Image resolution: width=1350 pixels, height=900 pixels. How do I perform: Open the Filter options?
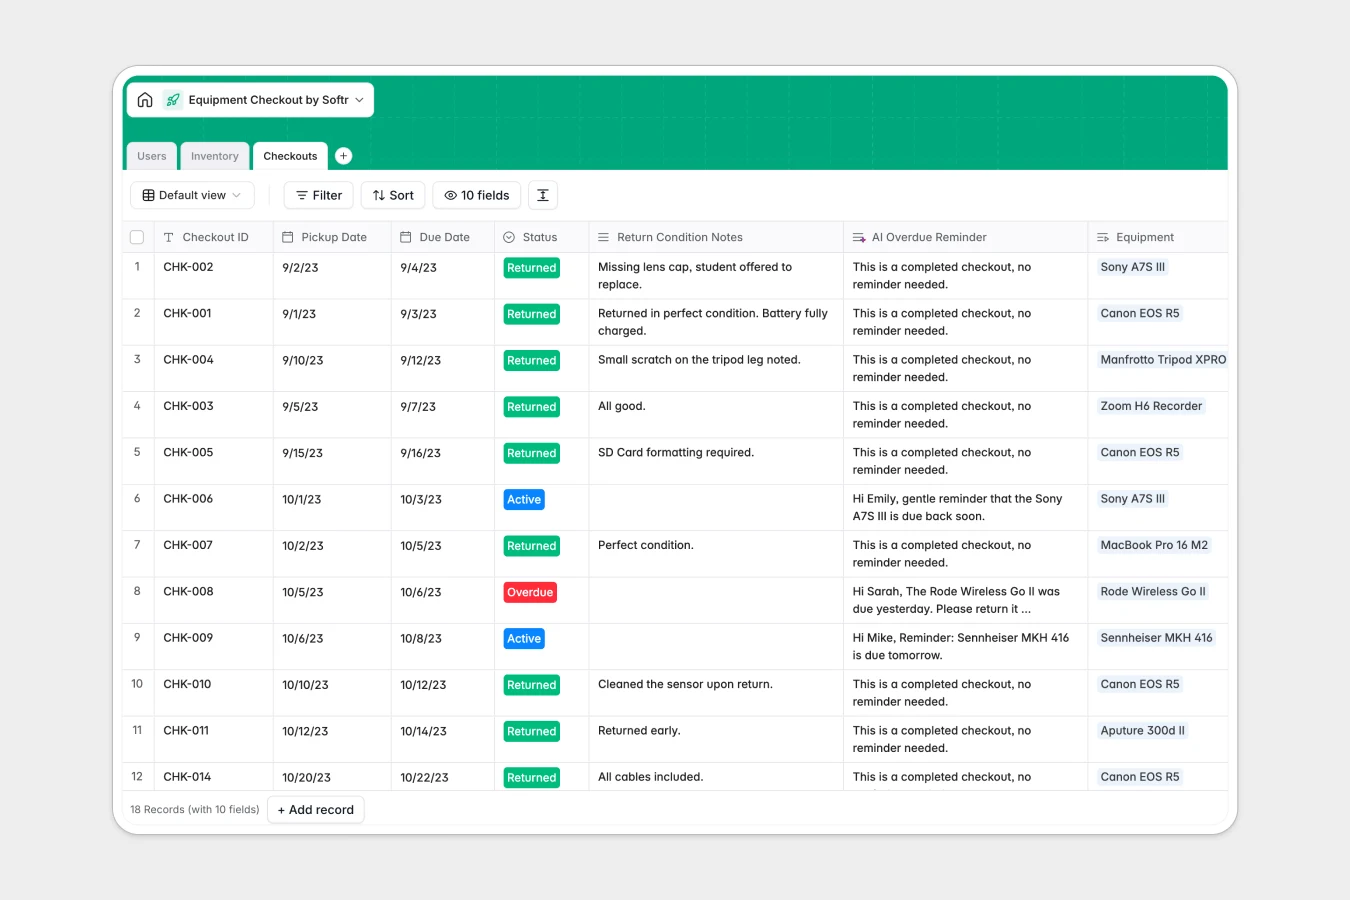(318, 195)
